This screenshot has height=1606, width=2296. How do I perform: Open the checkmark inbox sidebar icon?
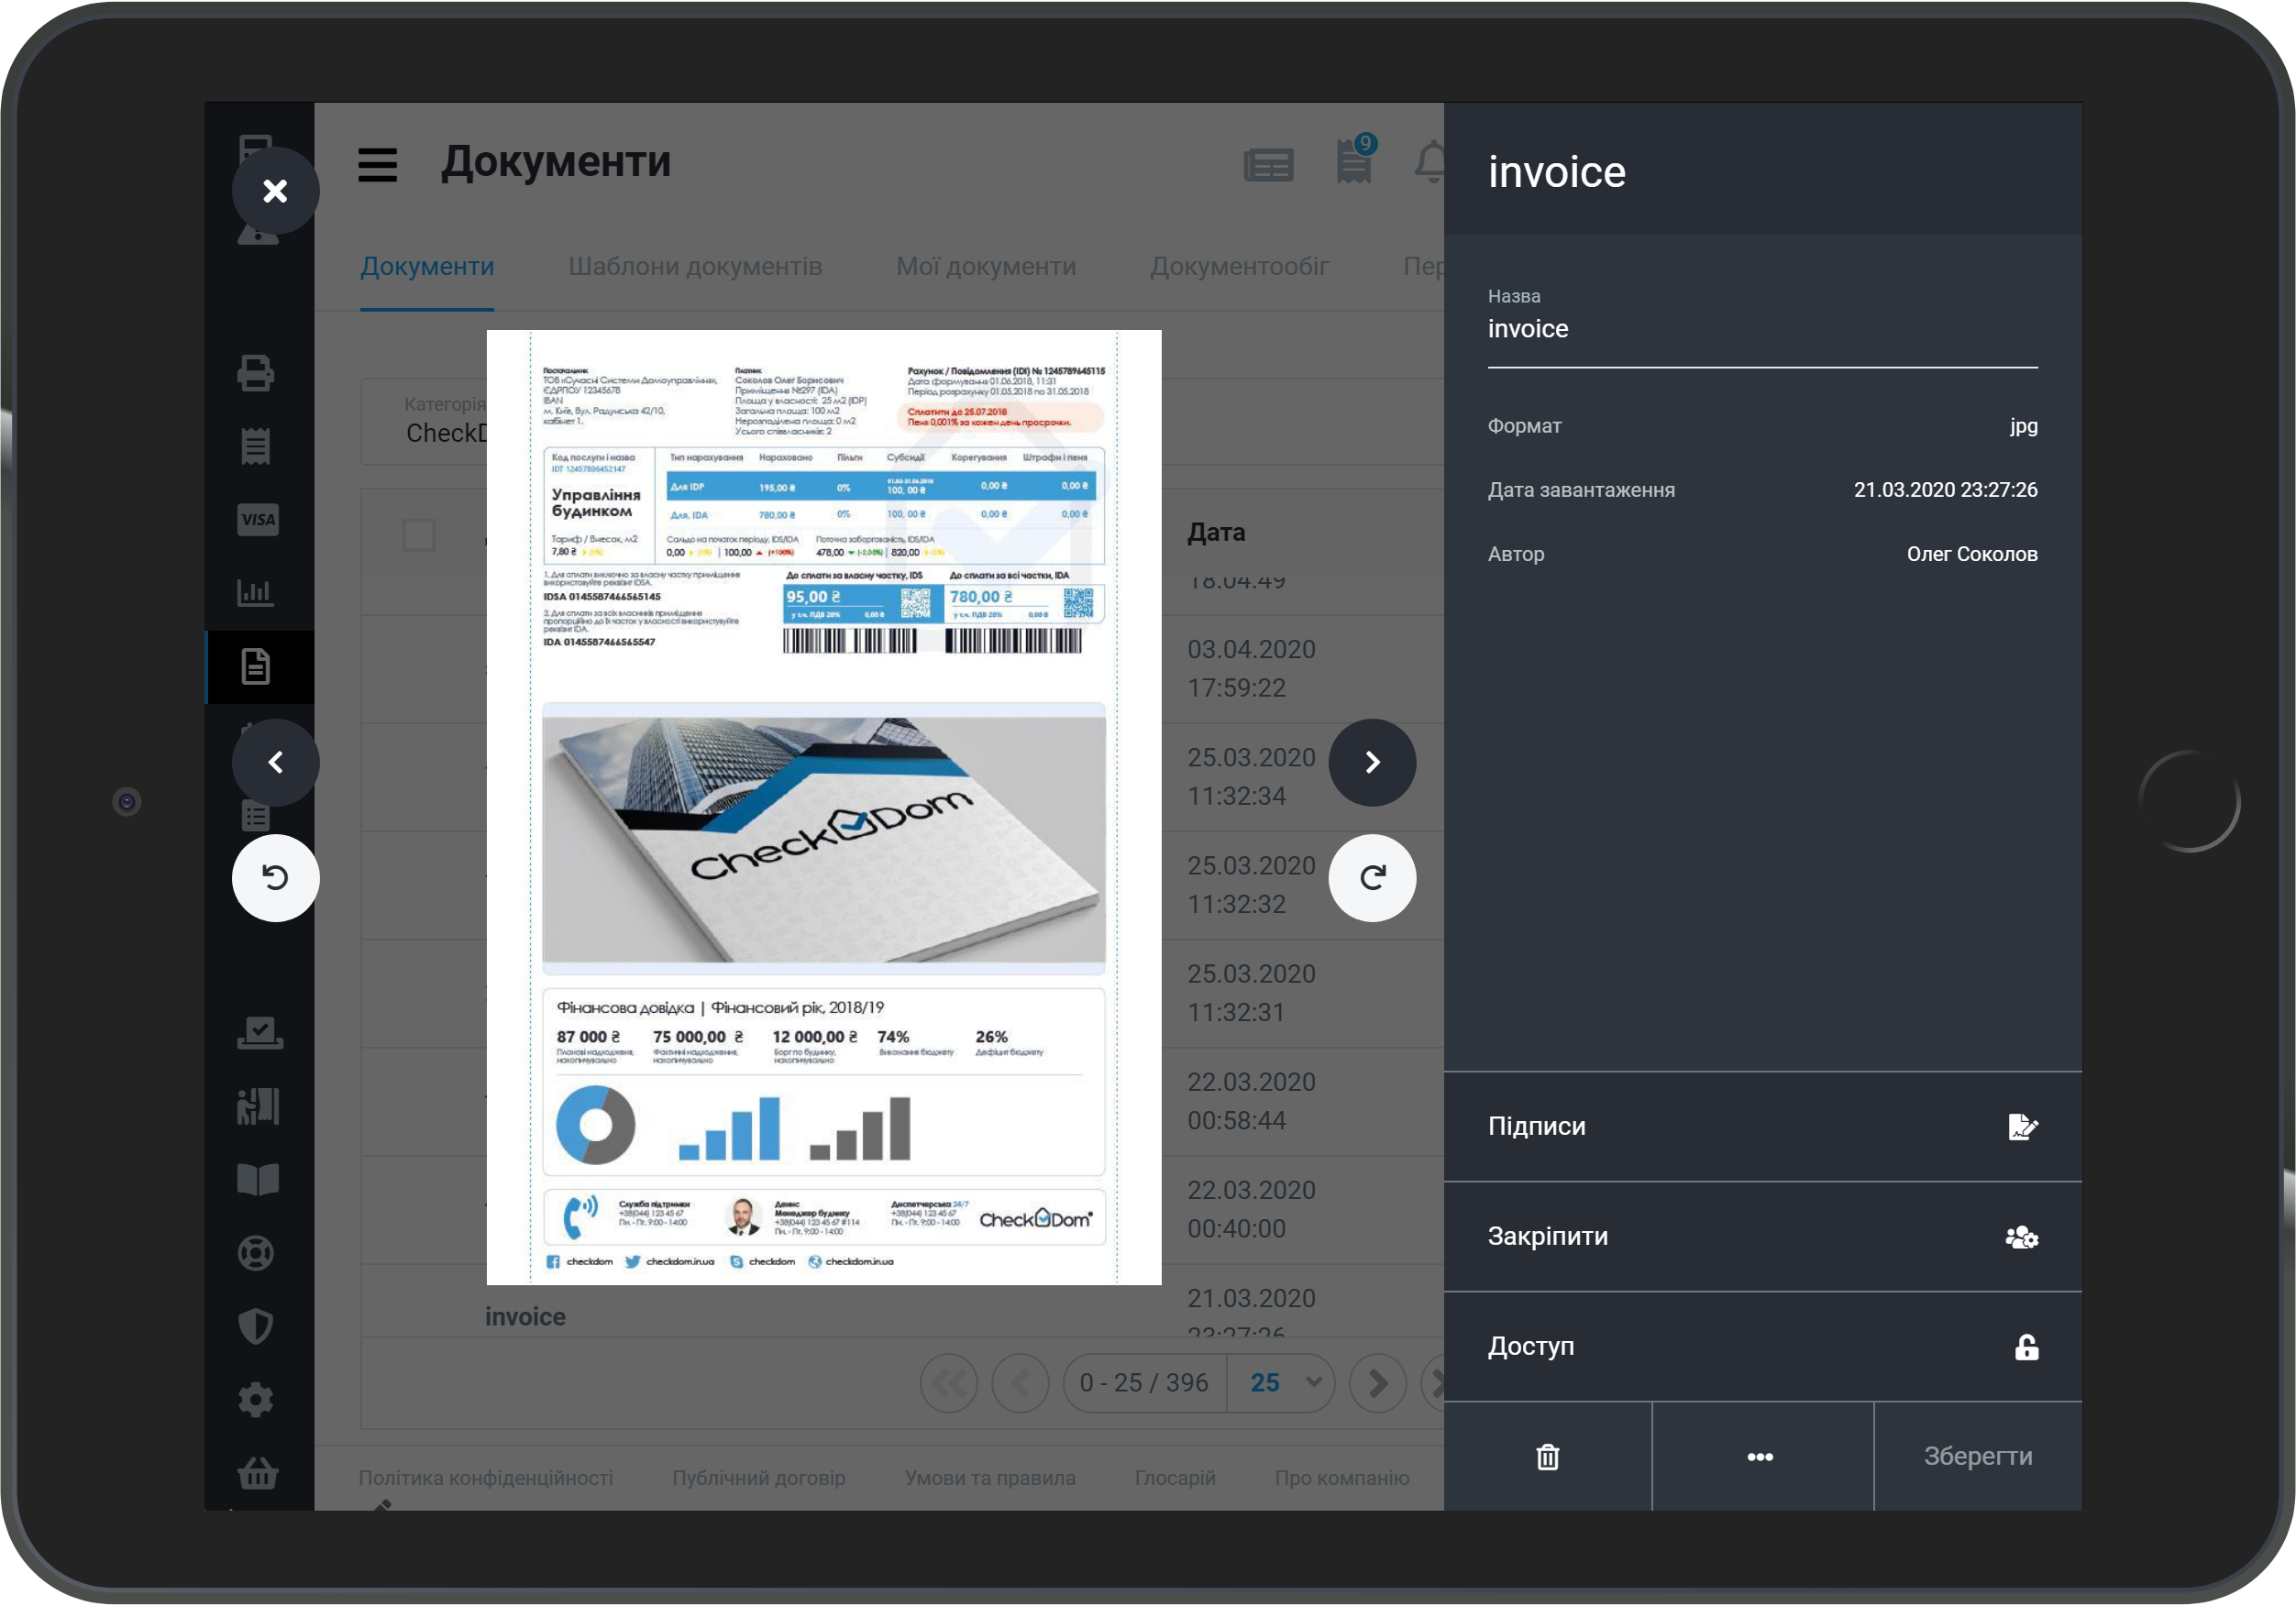(259, 1032)
